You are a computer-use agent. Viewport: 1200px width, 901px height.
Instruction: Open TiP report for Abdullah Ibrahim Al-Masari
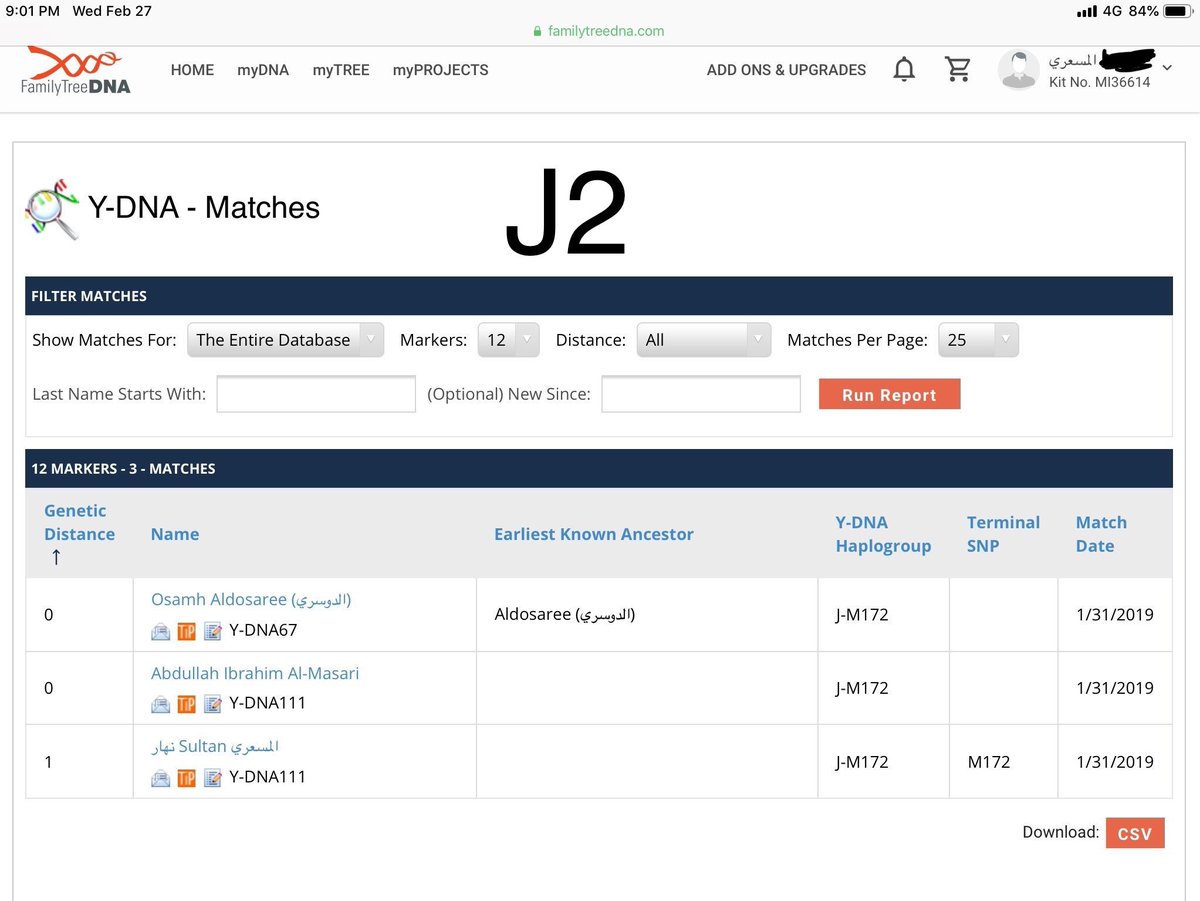(x=186, y=704)
